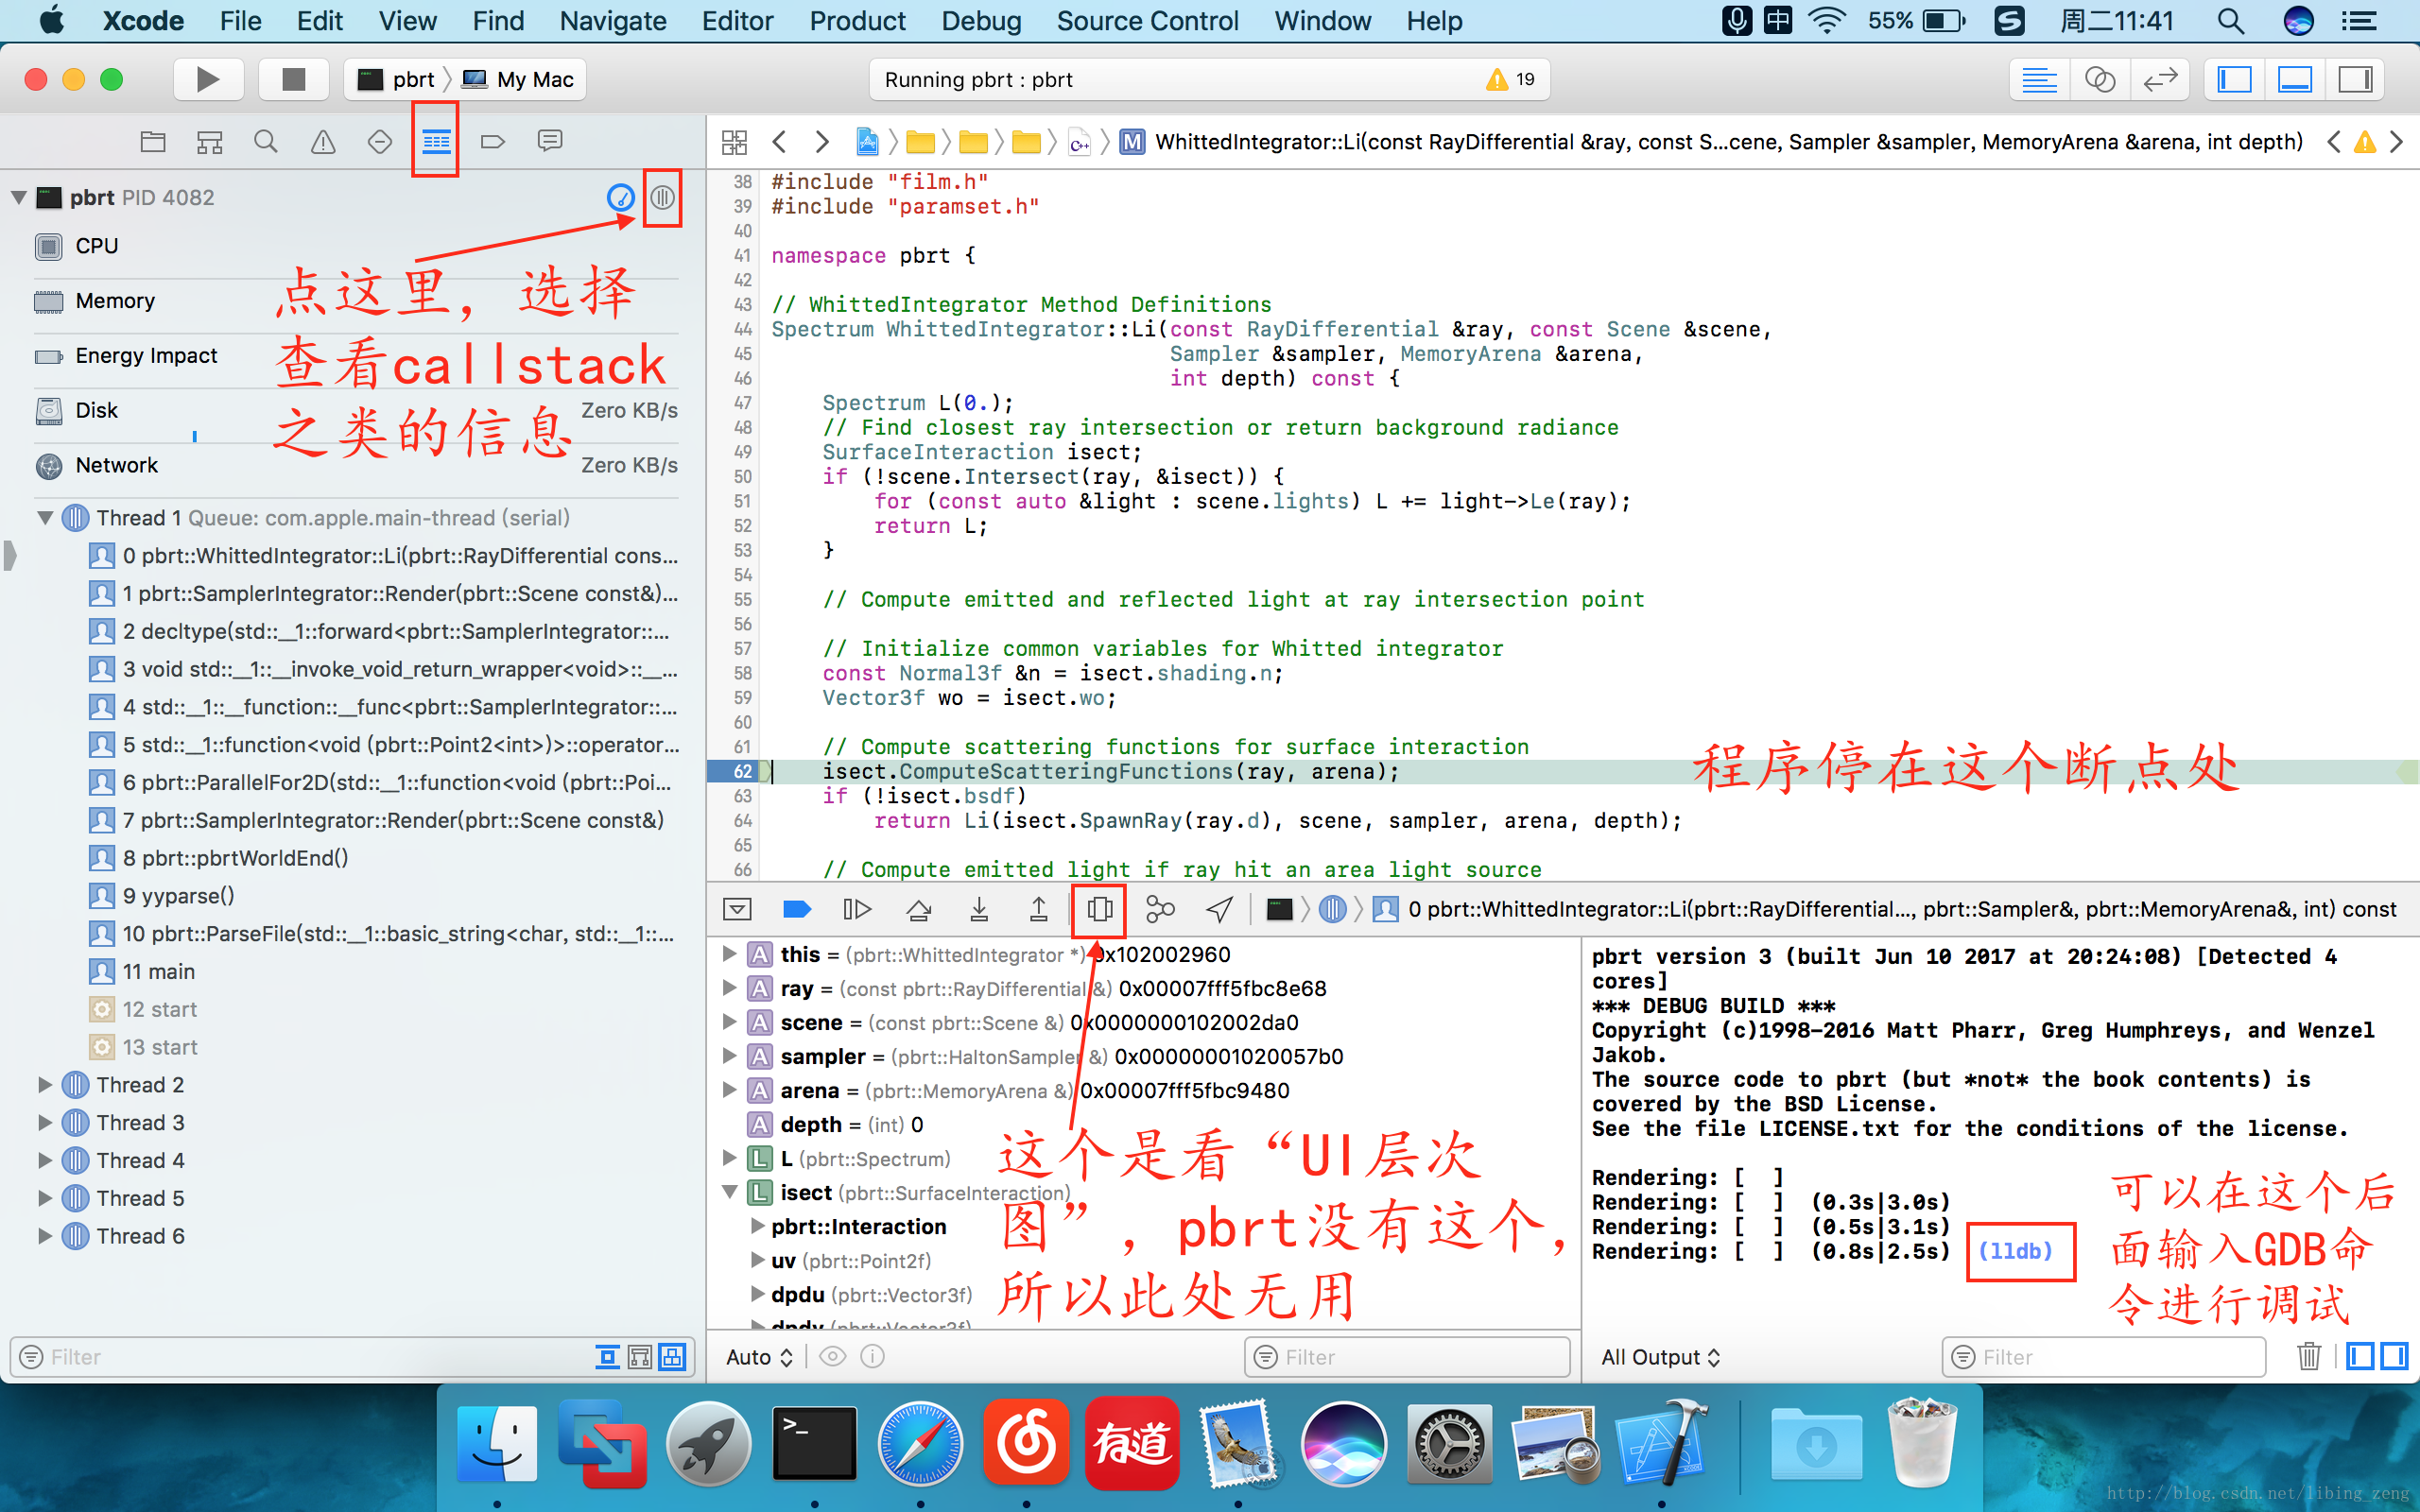The image size is (2420, 1512).
Task: Select the Network gauge
Action: [x=356, y=465]
